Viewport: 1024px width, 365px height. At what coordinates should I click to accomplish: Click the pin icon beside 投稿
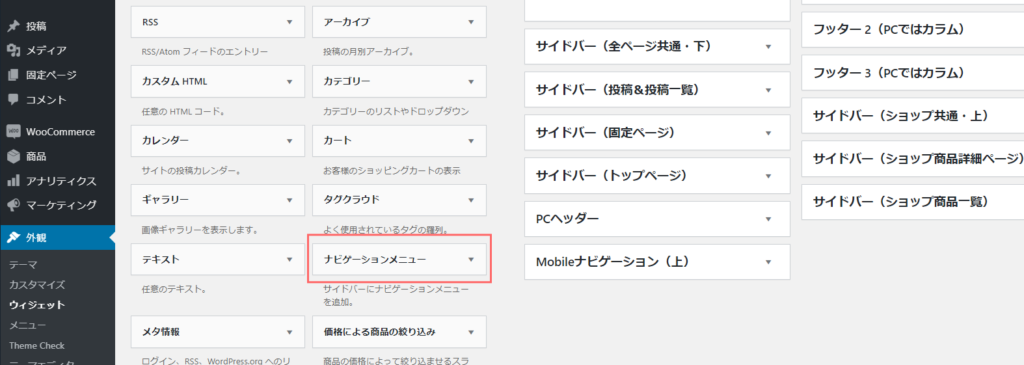pos(12,26)
